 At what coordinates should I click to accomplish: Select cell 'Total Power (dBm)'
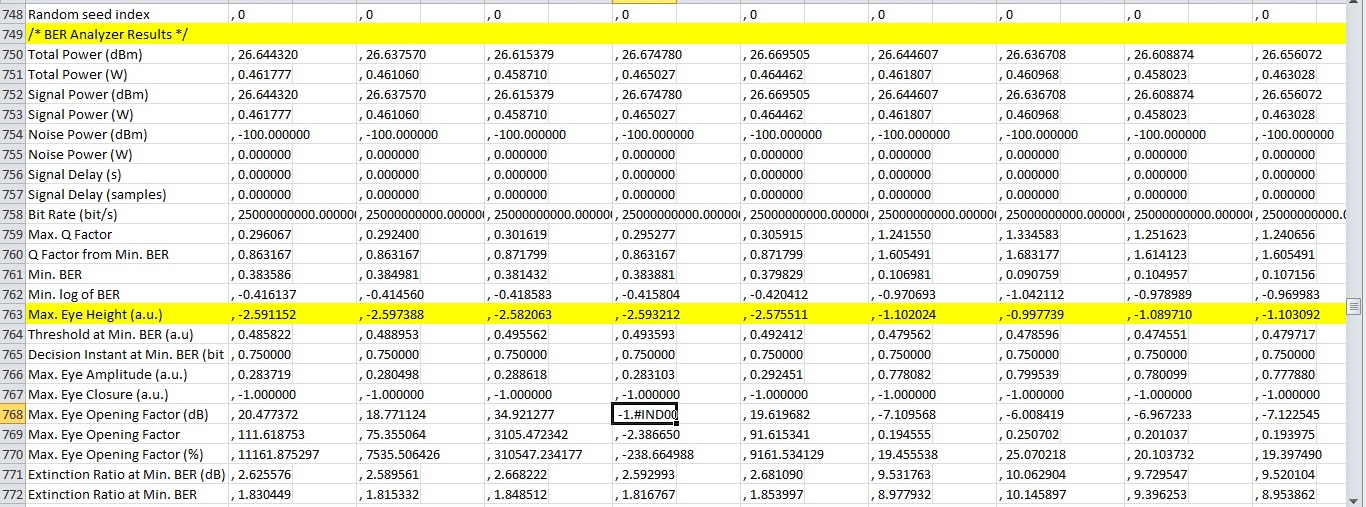tap(128, 55)
